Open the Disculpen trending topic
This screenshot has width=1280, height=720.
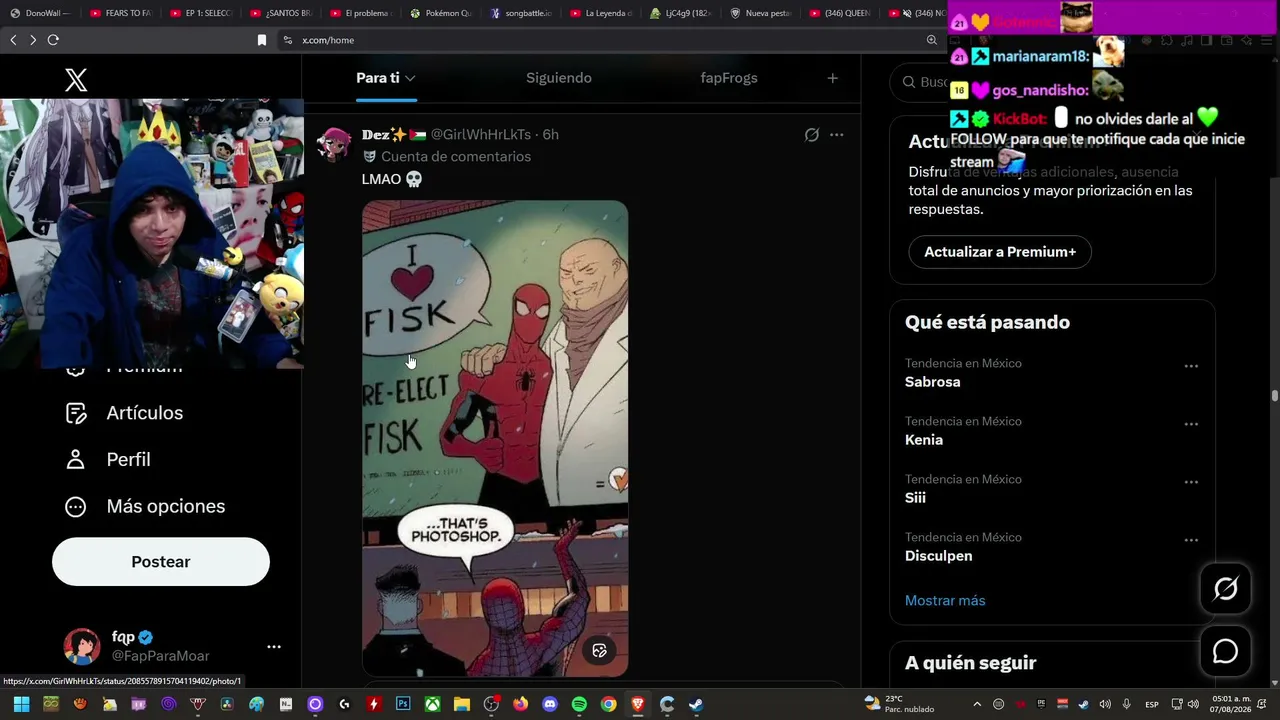pos(939,556)
